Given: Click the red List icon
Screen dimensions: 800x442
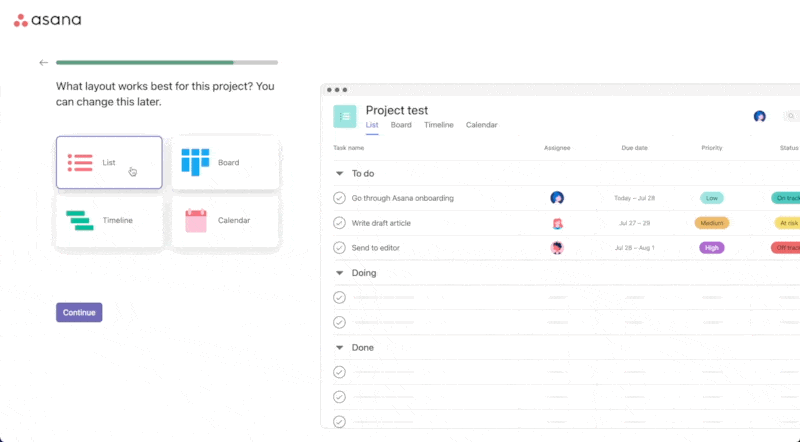Looking at the screenshot, I should click(x=80, y=163).
